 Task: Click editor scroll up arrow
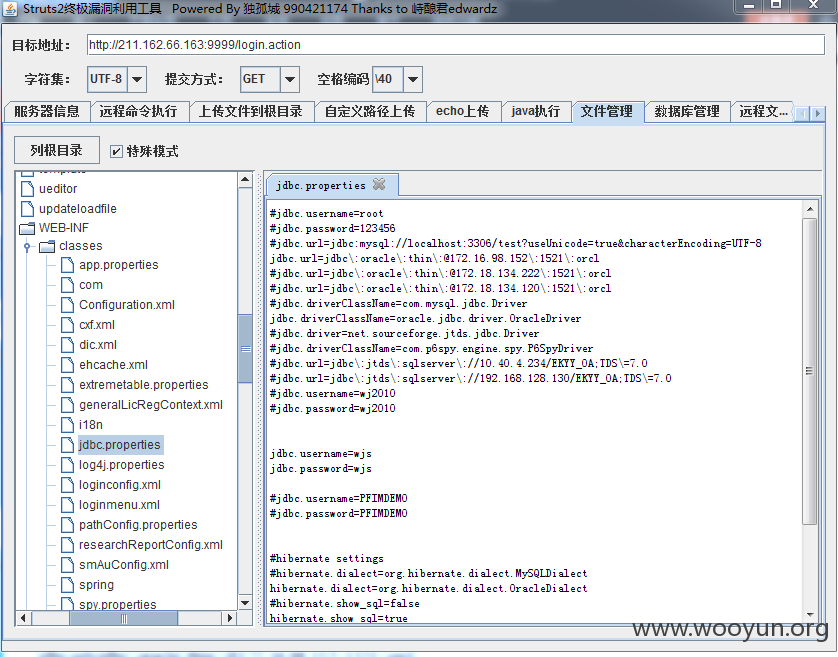pos(810,209)
